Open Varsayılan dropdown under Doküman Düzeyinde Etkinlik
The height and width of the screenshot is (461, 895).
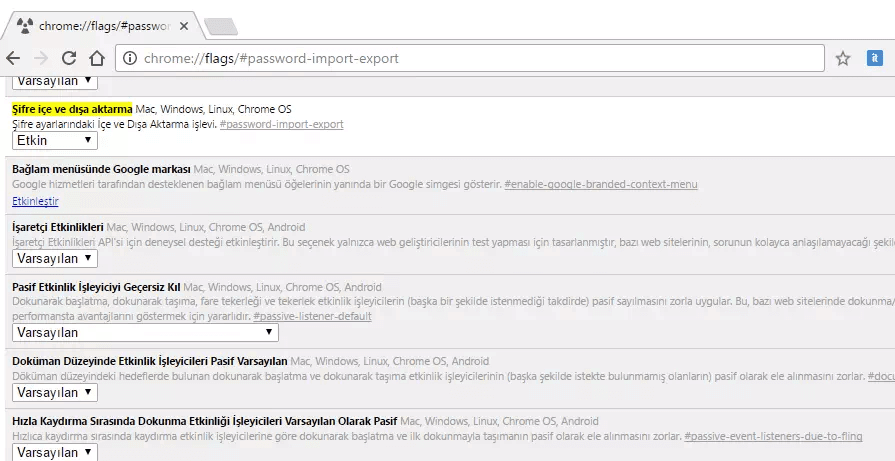[x=55, y=393]
